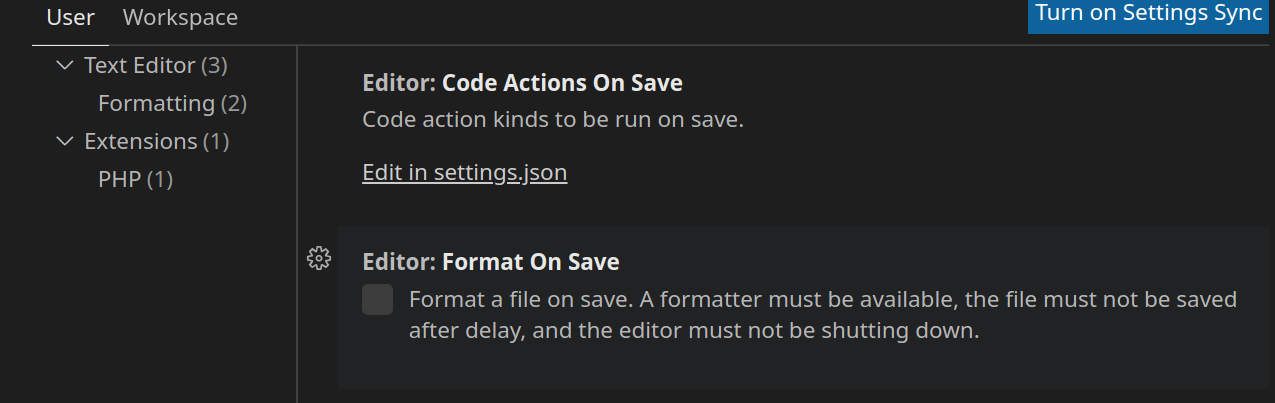Image resolution: width=1275 pixels, height=403 pixels.
Task: Collapse the Extensions section chevron
Action: click(x=66, y=141)
